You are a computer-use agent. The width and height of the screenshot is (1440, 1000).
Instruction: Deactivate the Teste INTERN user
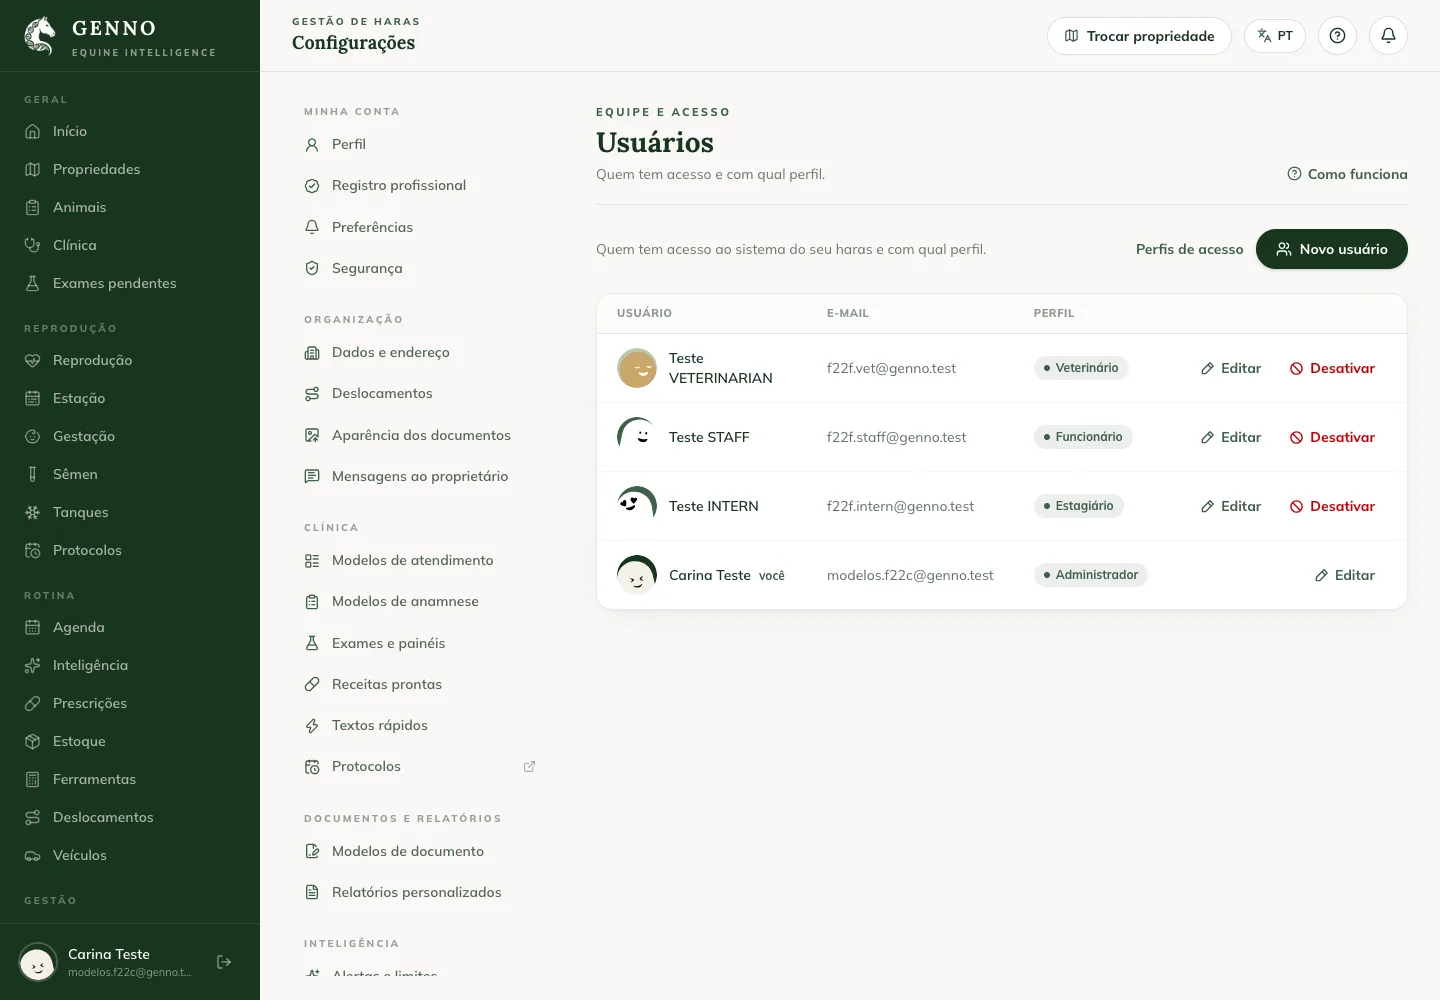click(1332, 506)
